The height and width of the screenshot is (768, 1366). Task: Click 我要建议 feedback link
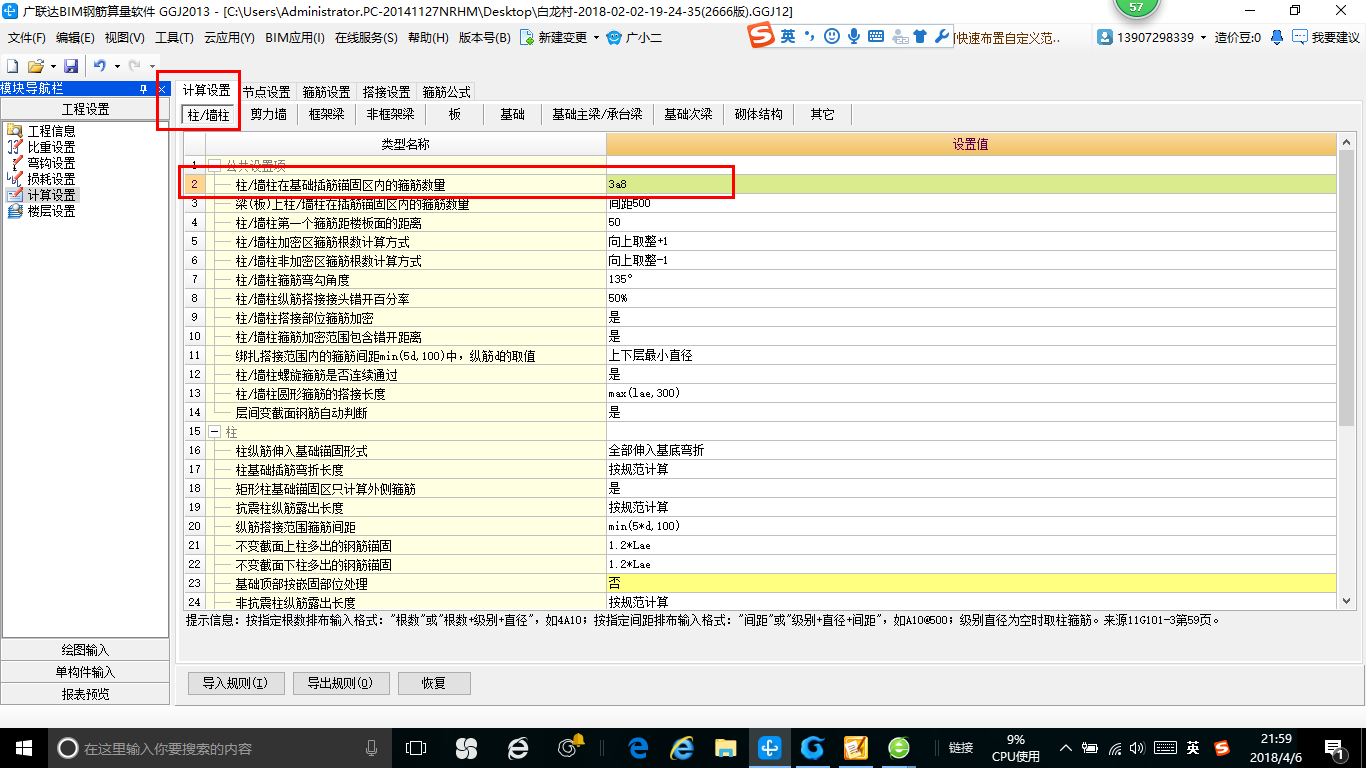(1335, 38)
